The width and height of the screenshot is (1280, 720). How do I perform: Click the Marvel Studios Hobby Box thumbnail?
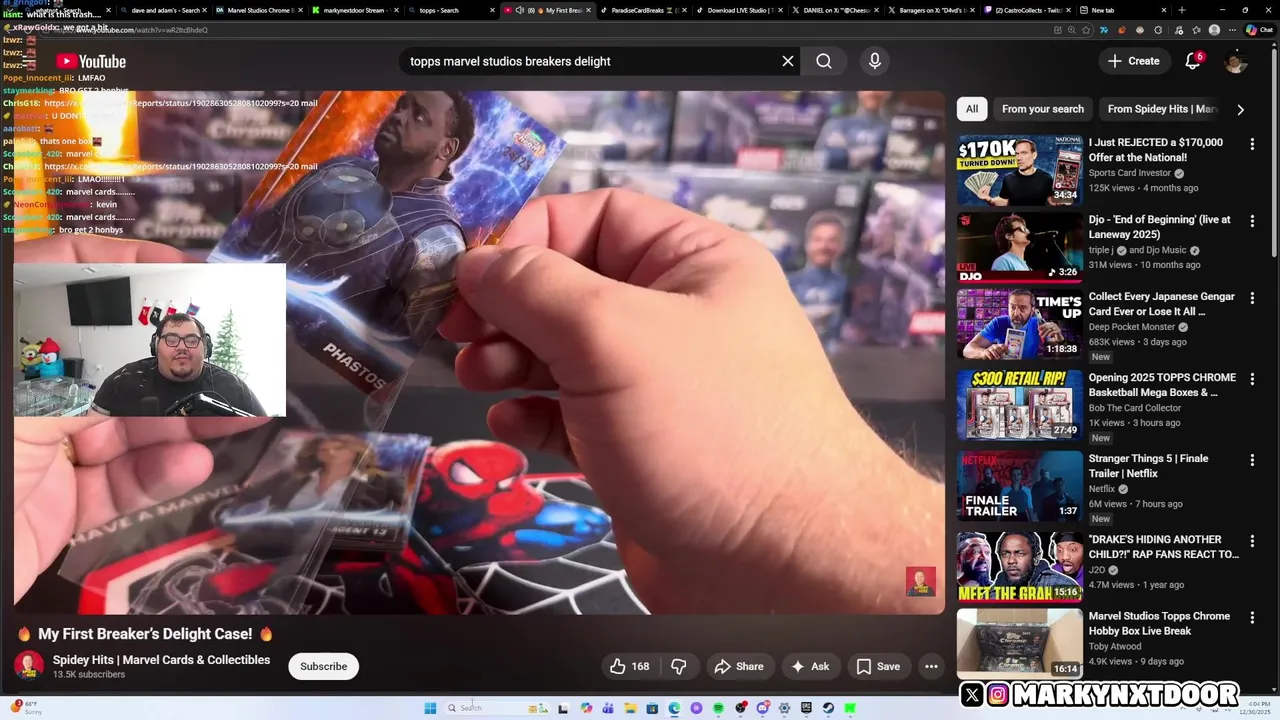pos(1019,644)
